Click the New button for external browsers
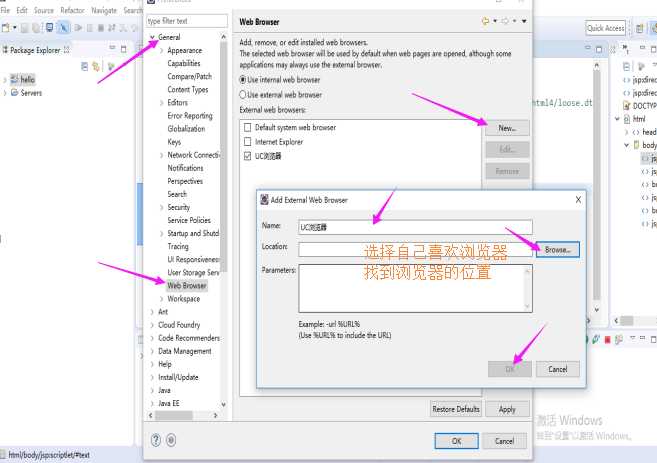 [x=507, y=128]
